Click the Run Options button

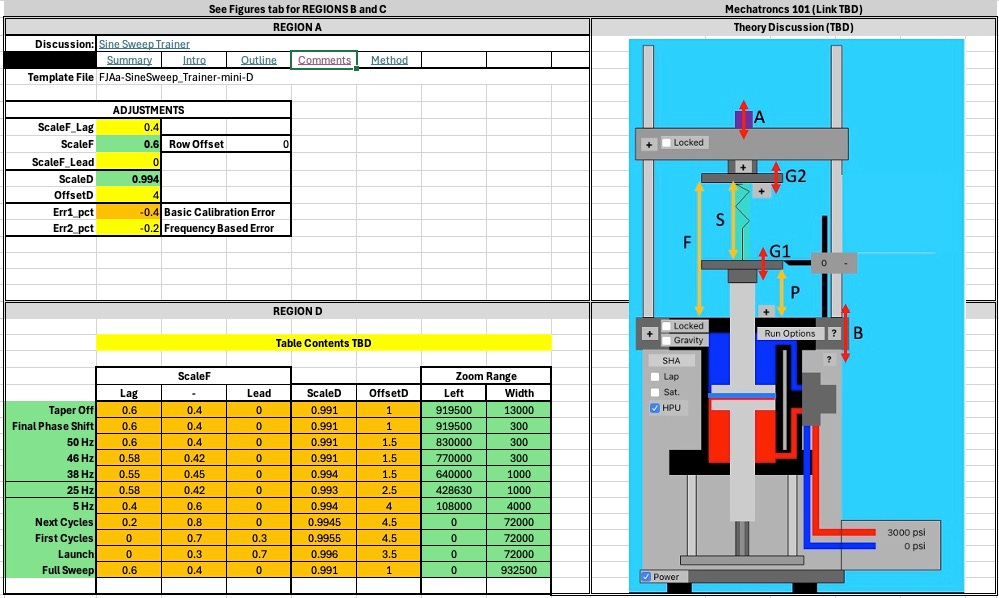point(789,333)
